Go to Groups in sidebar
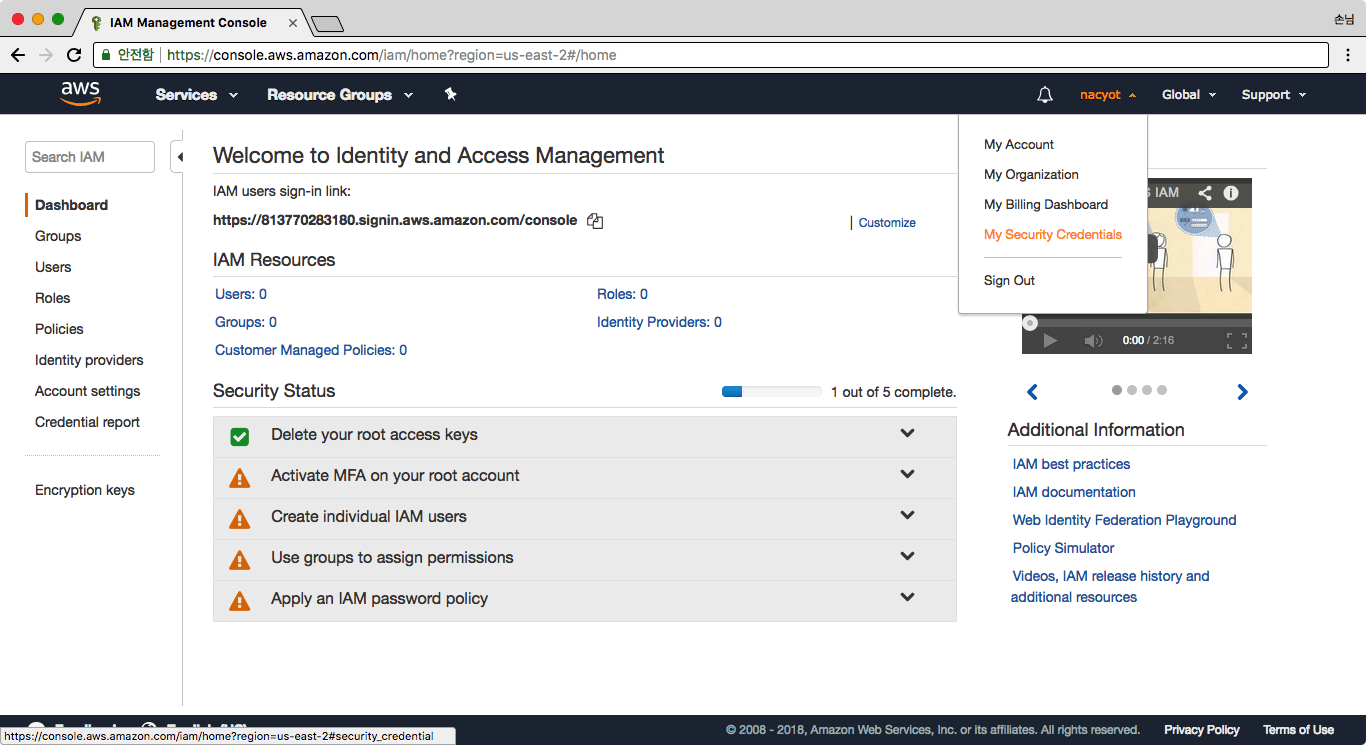This screenshot has height=745, width=1366. [x=58, y=236]
